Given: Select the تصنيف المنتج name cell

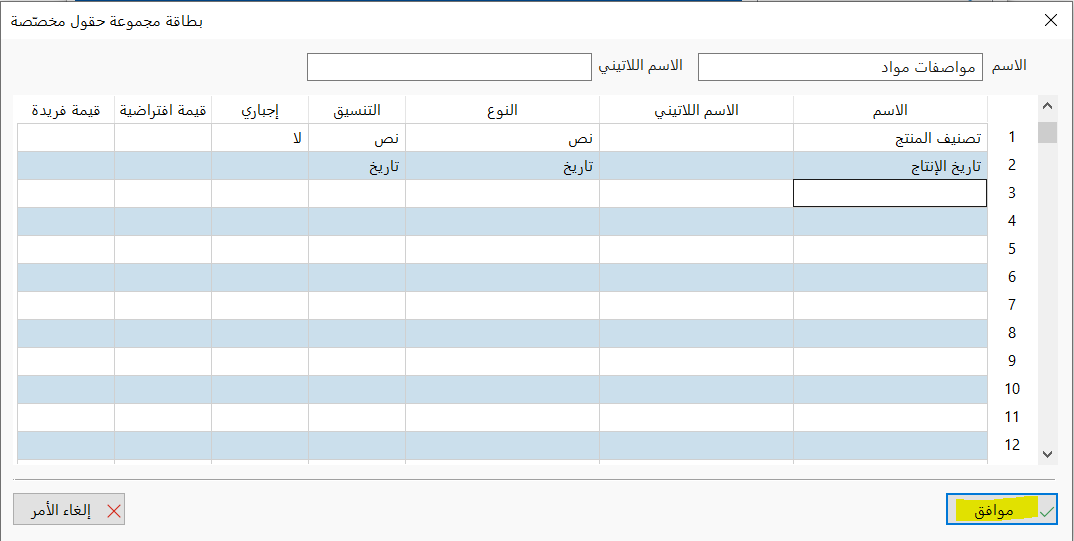Looking at the screenshot, I should coord(890,138).
